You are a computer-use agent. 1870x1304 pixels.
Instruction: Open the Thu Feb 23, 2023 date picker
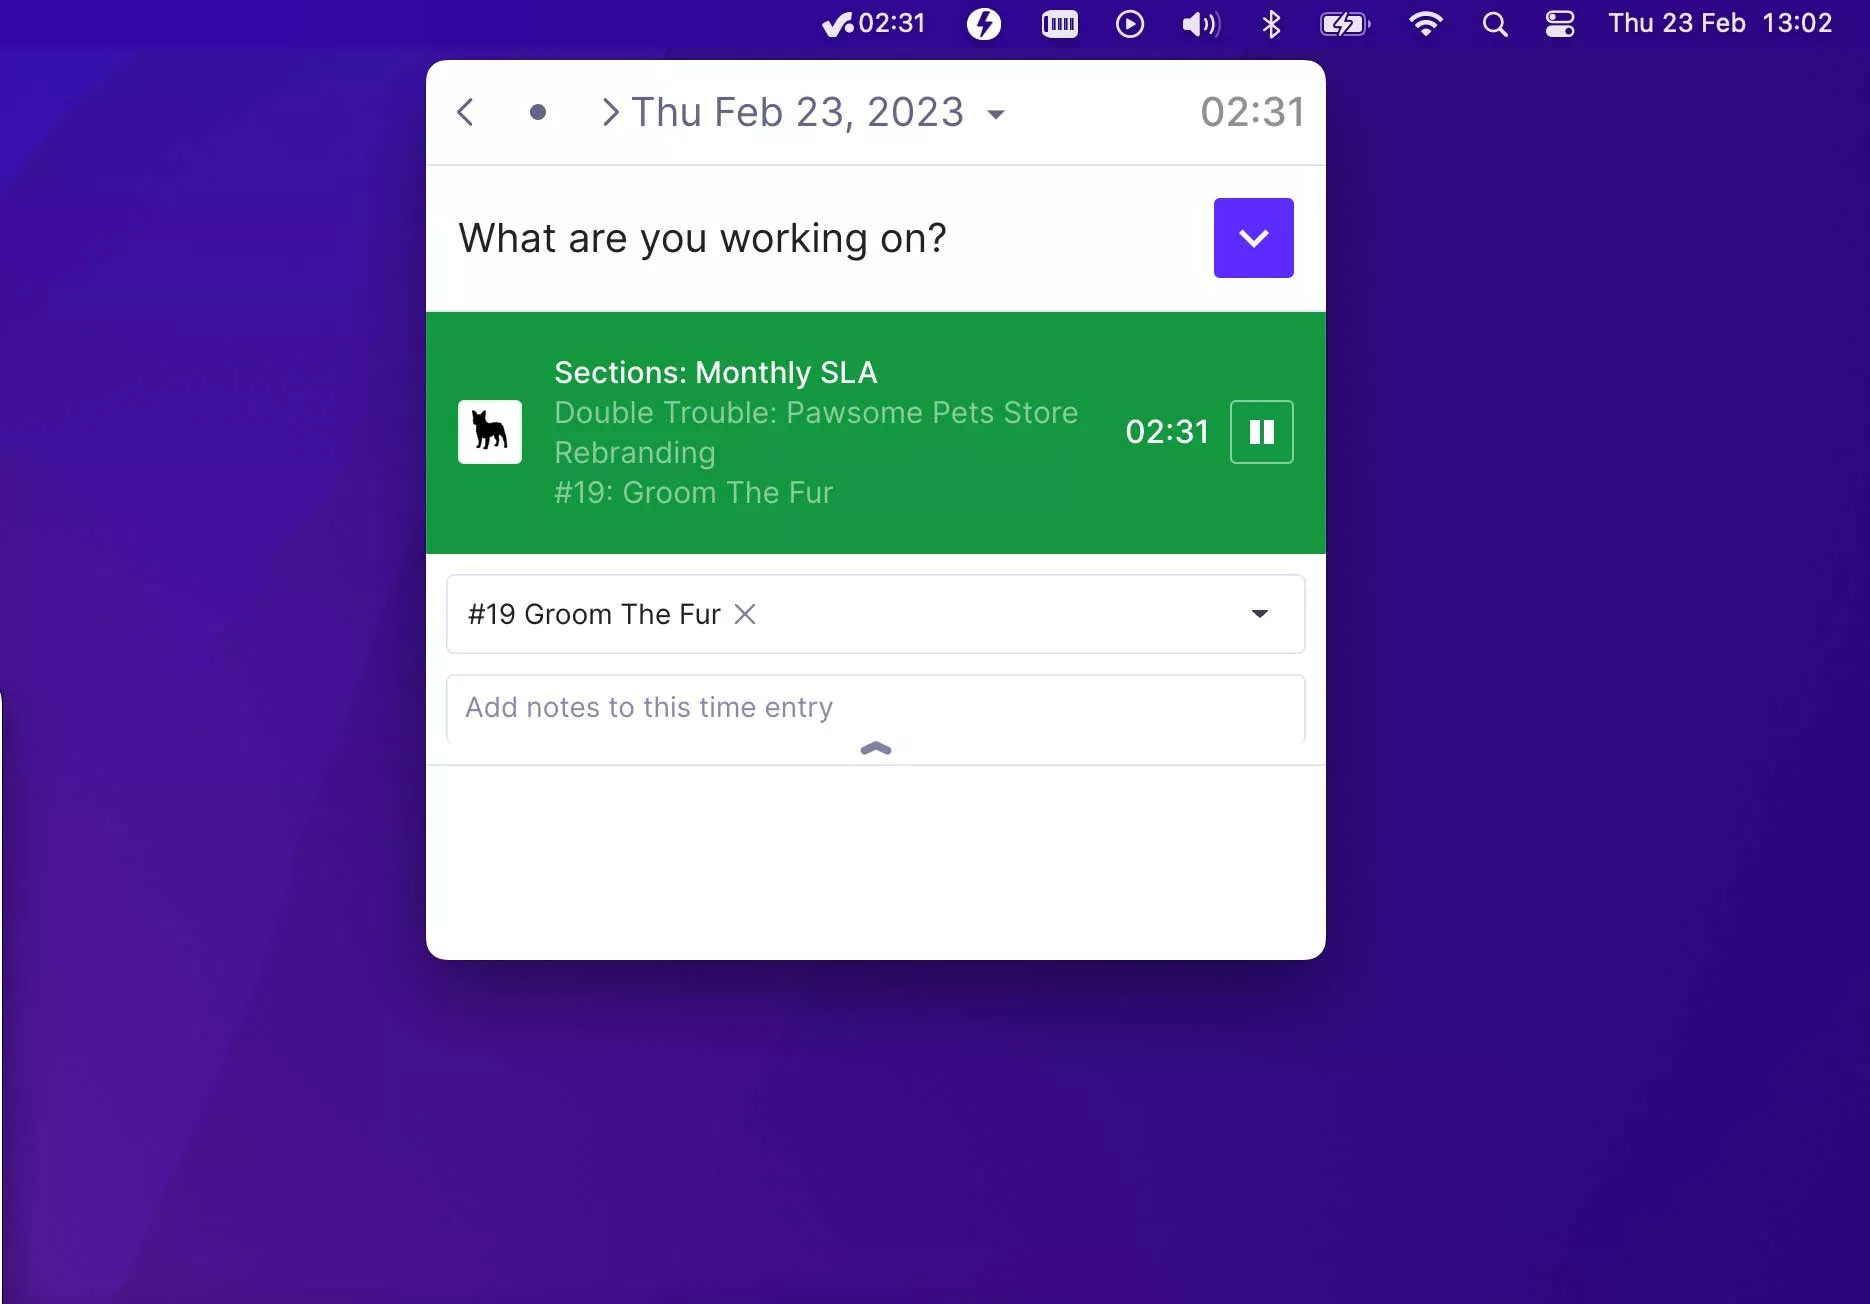tap(818, 112)
